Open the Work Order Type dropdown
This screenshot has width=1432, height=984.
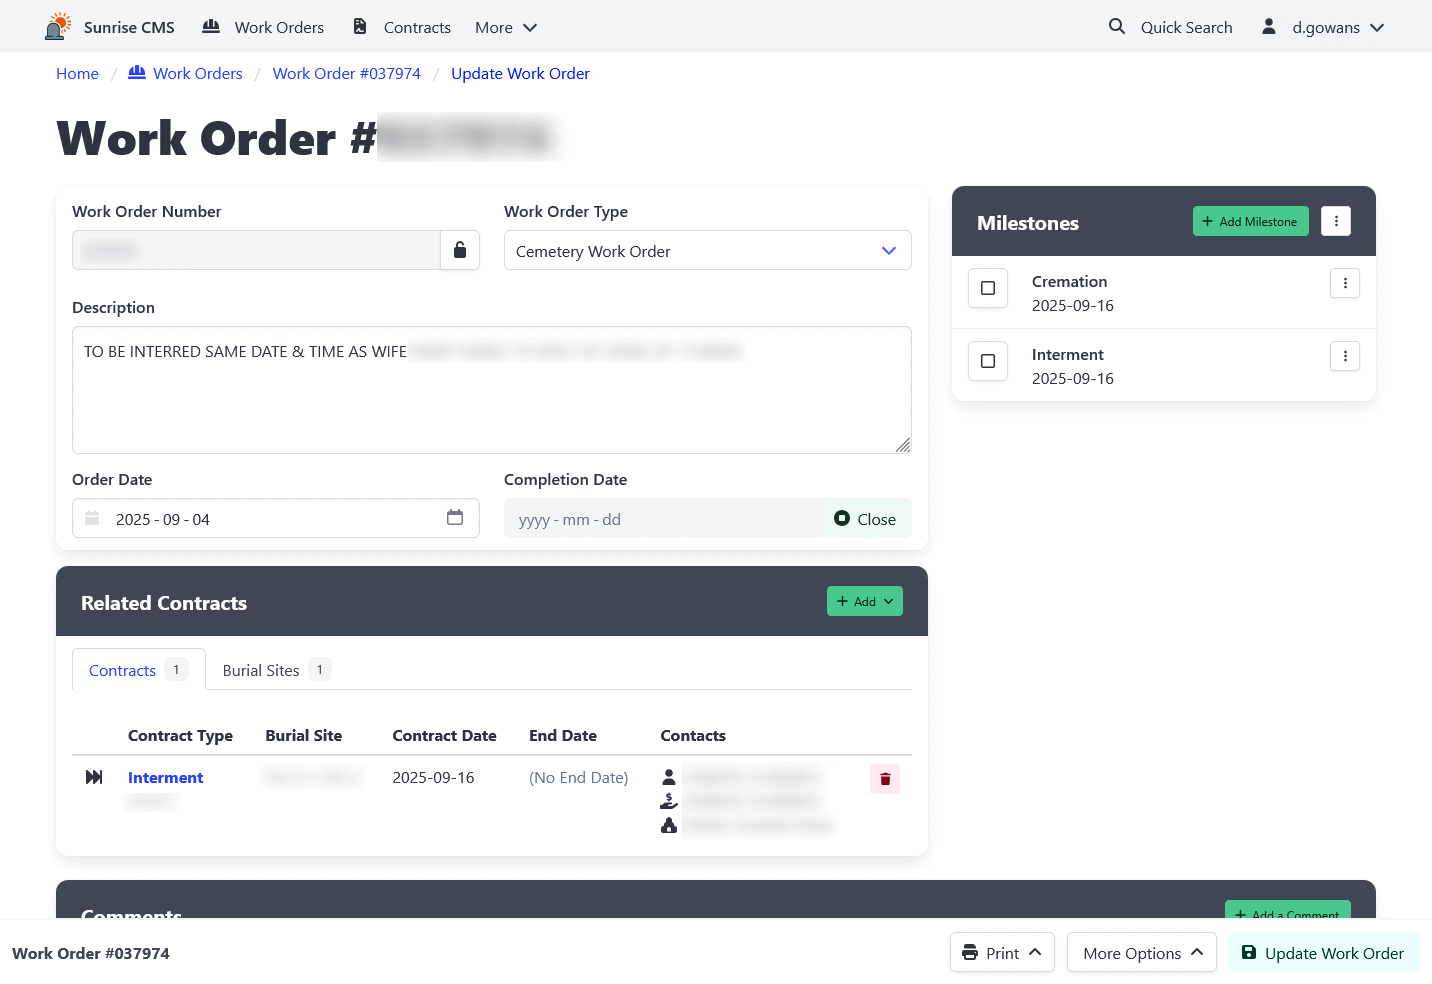(x=708, y=250)
